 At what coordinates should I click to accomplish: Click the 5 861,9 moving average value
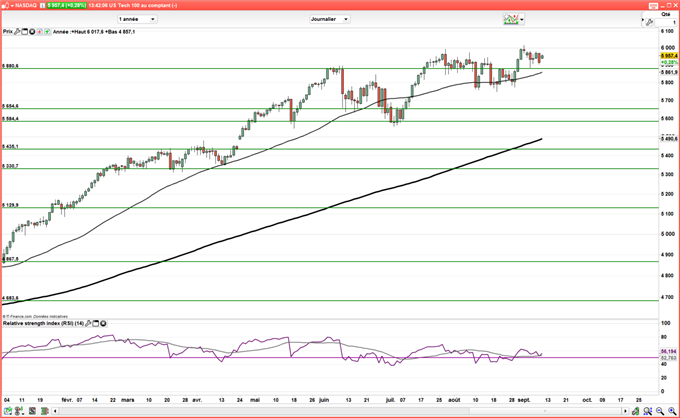point(669,72)
